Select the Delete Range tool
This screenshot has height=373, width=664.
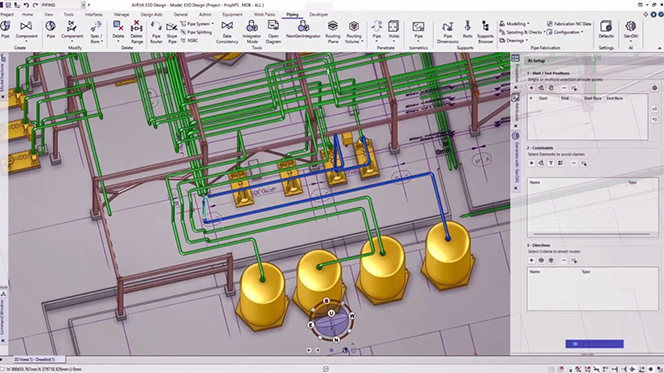(136, 32)
